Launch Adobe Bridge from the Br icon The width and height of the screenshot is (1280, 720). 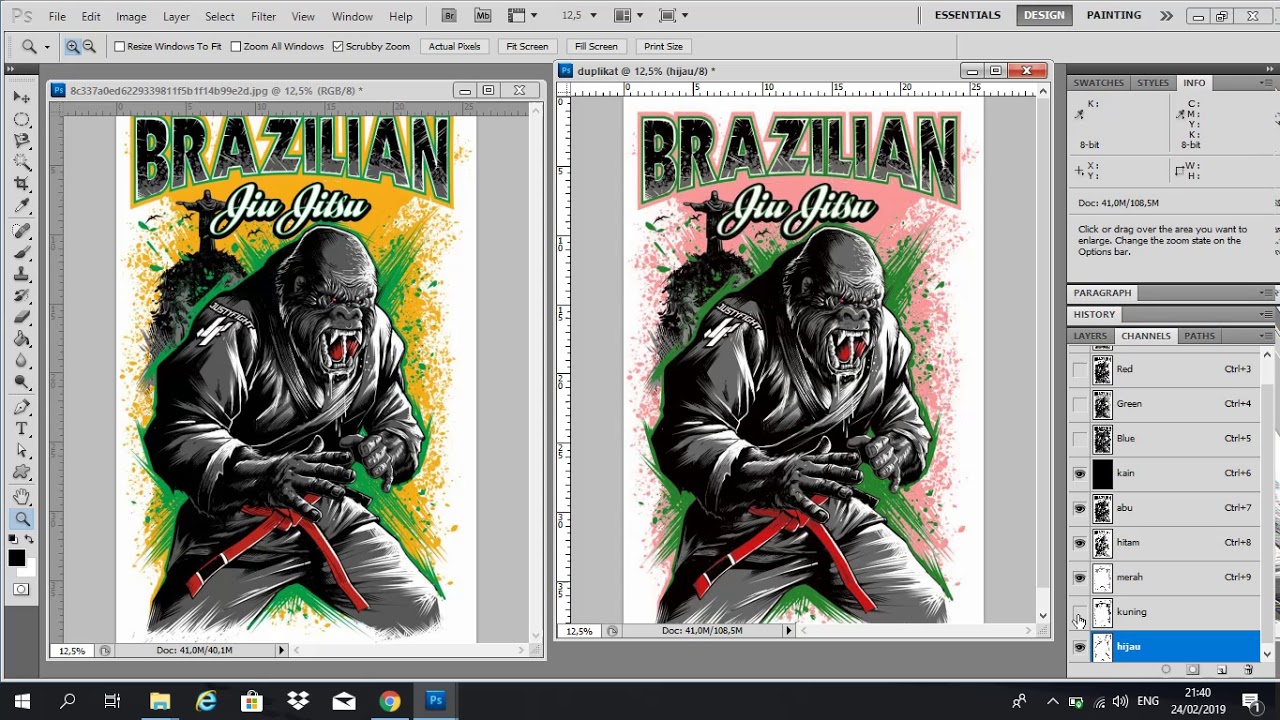click(449, 16)
